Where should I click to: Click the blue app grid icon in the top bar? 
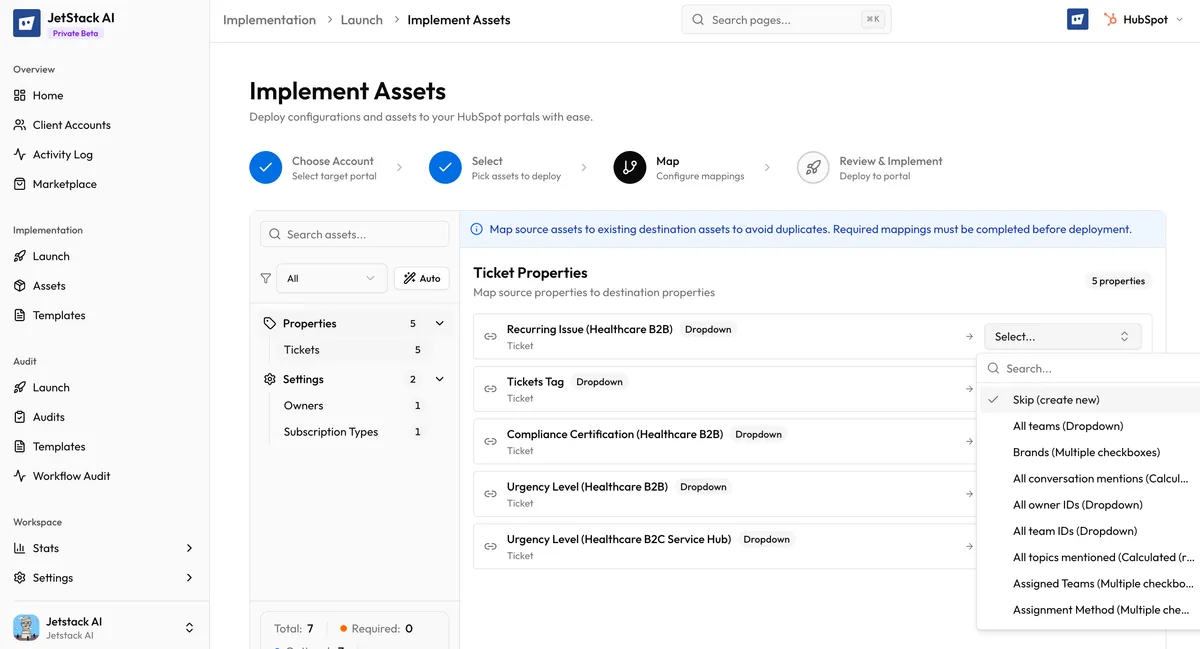point(1077,18)
